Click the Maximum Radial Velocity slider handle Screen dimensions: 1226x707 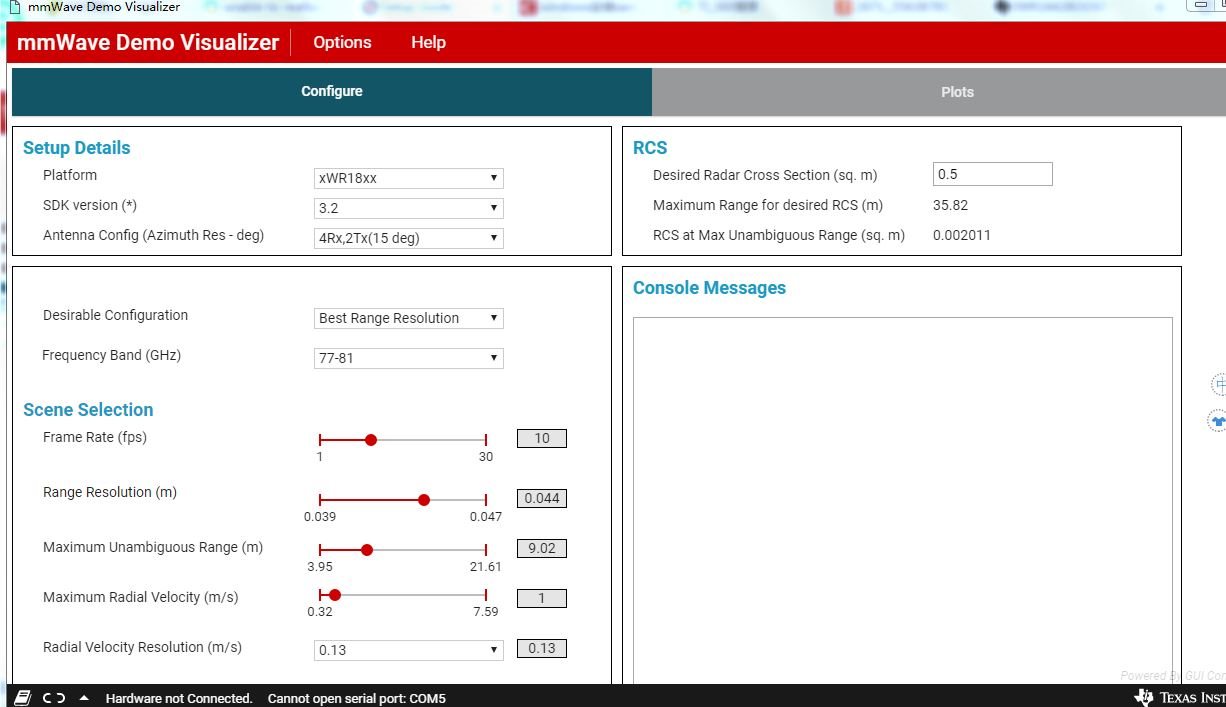pyautogui.click(x=335, y=595)
